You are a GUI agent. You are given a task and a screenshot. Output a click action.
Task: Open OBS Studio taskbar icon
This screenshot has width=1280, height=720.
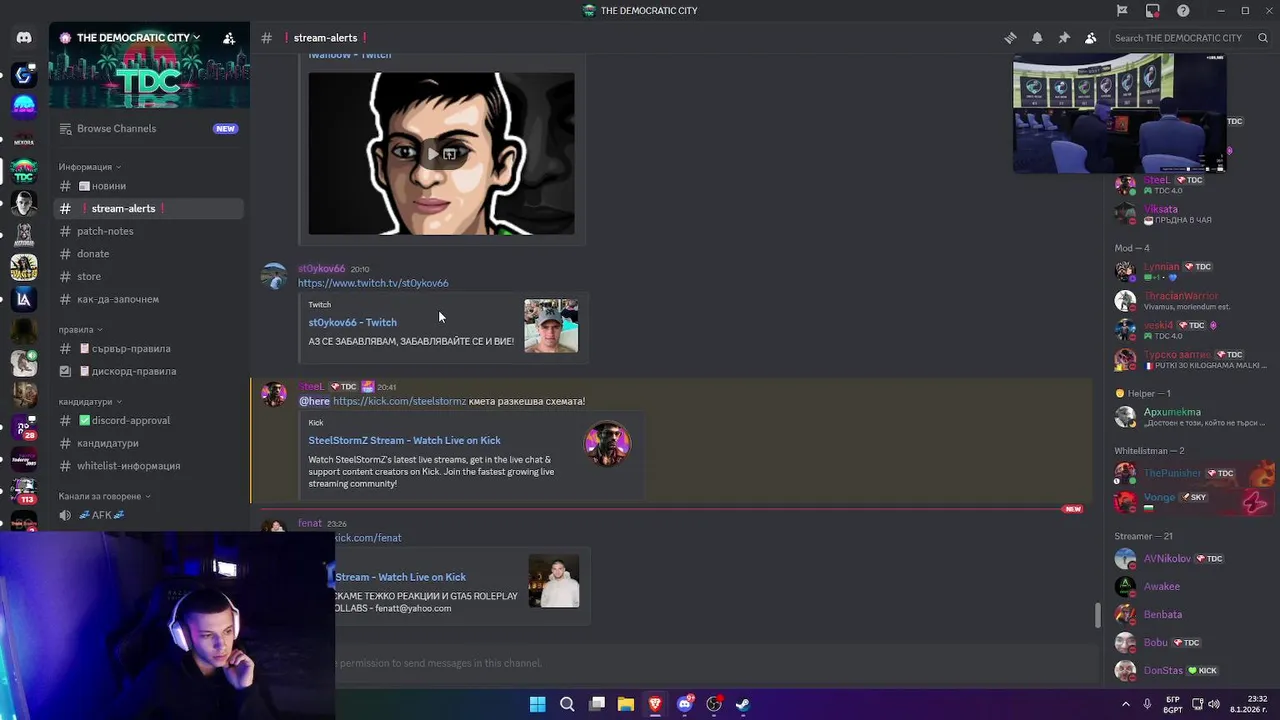click(714, 704)
